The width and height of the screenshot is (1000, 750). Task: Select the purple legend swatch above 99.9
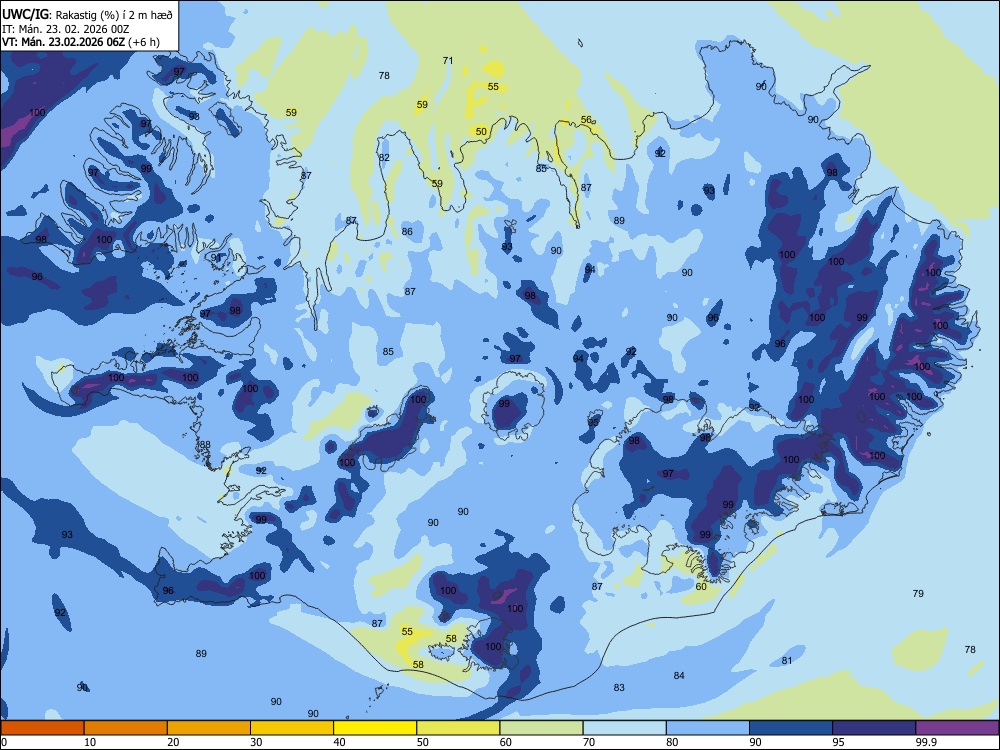coord(957,728)
